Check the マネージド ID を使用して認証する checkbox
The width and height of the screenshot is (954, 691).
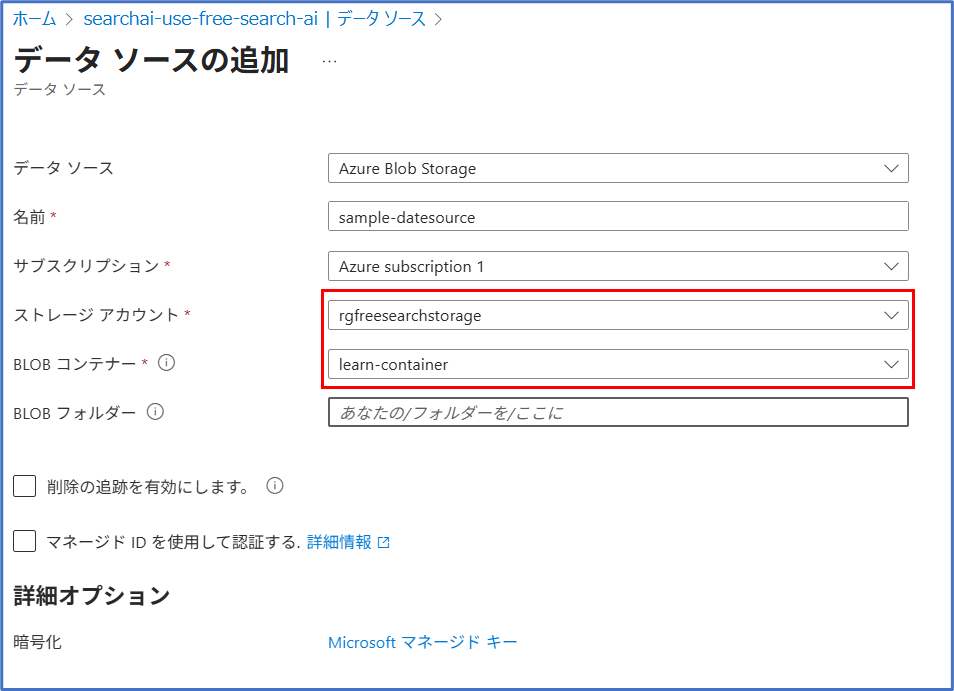click(25, 541)
